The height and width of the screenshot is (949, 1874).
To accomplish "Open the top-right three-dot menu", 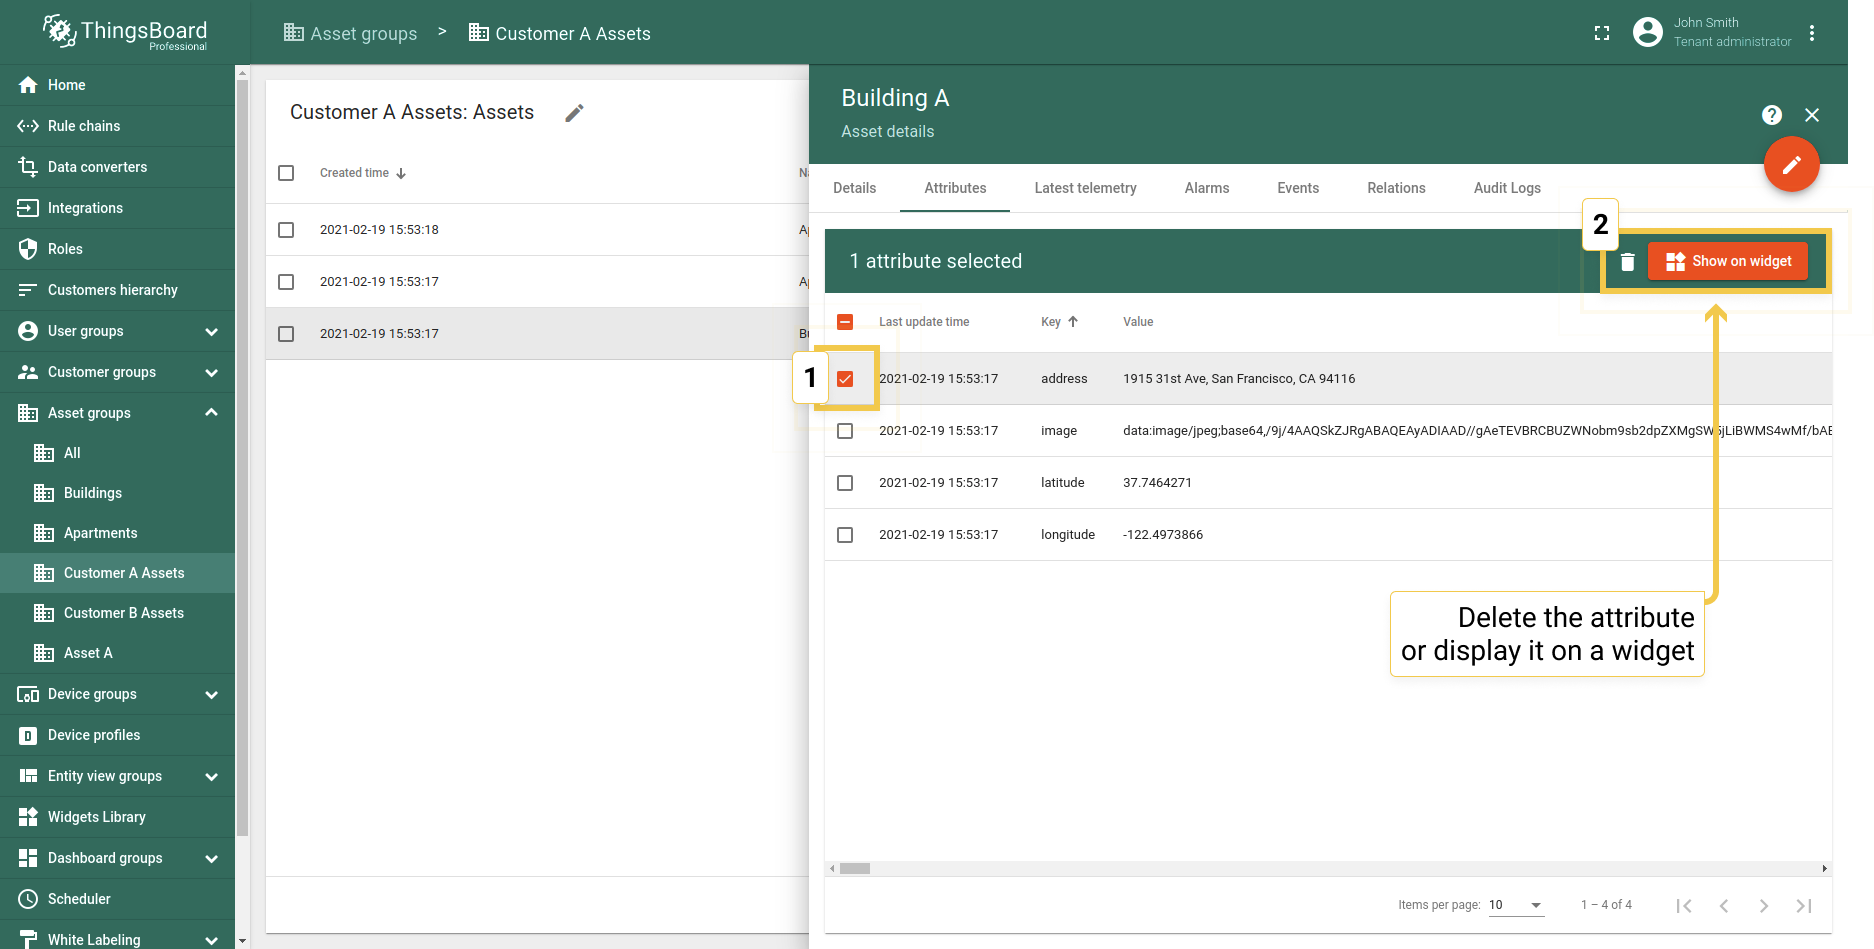I will [x=1812, y=33].
